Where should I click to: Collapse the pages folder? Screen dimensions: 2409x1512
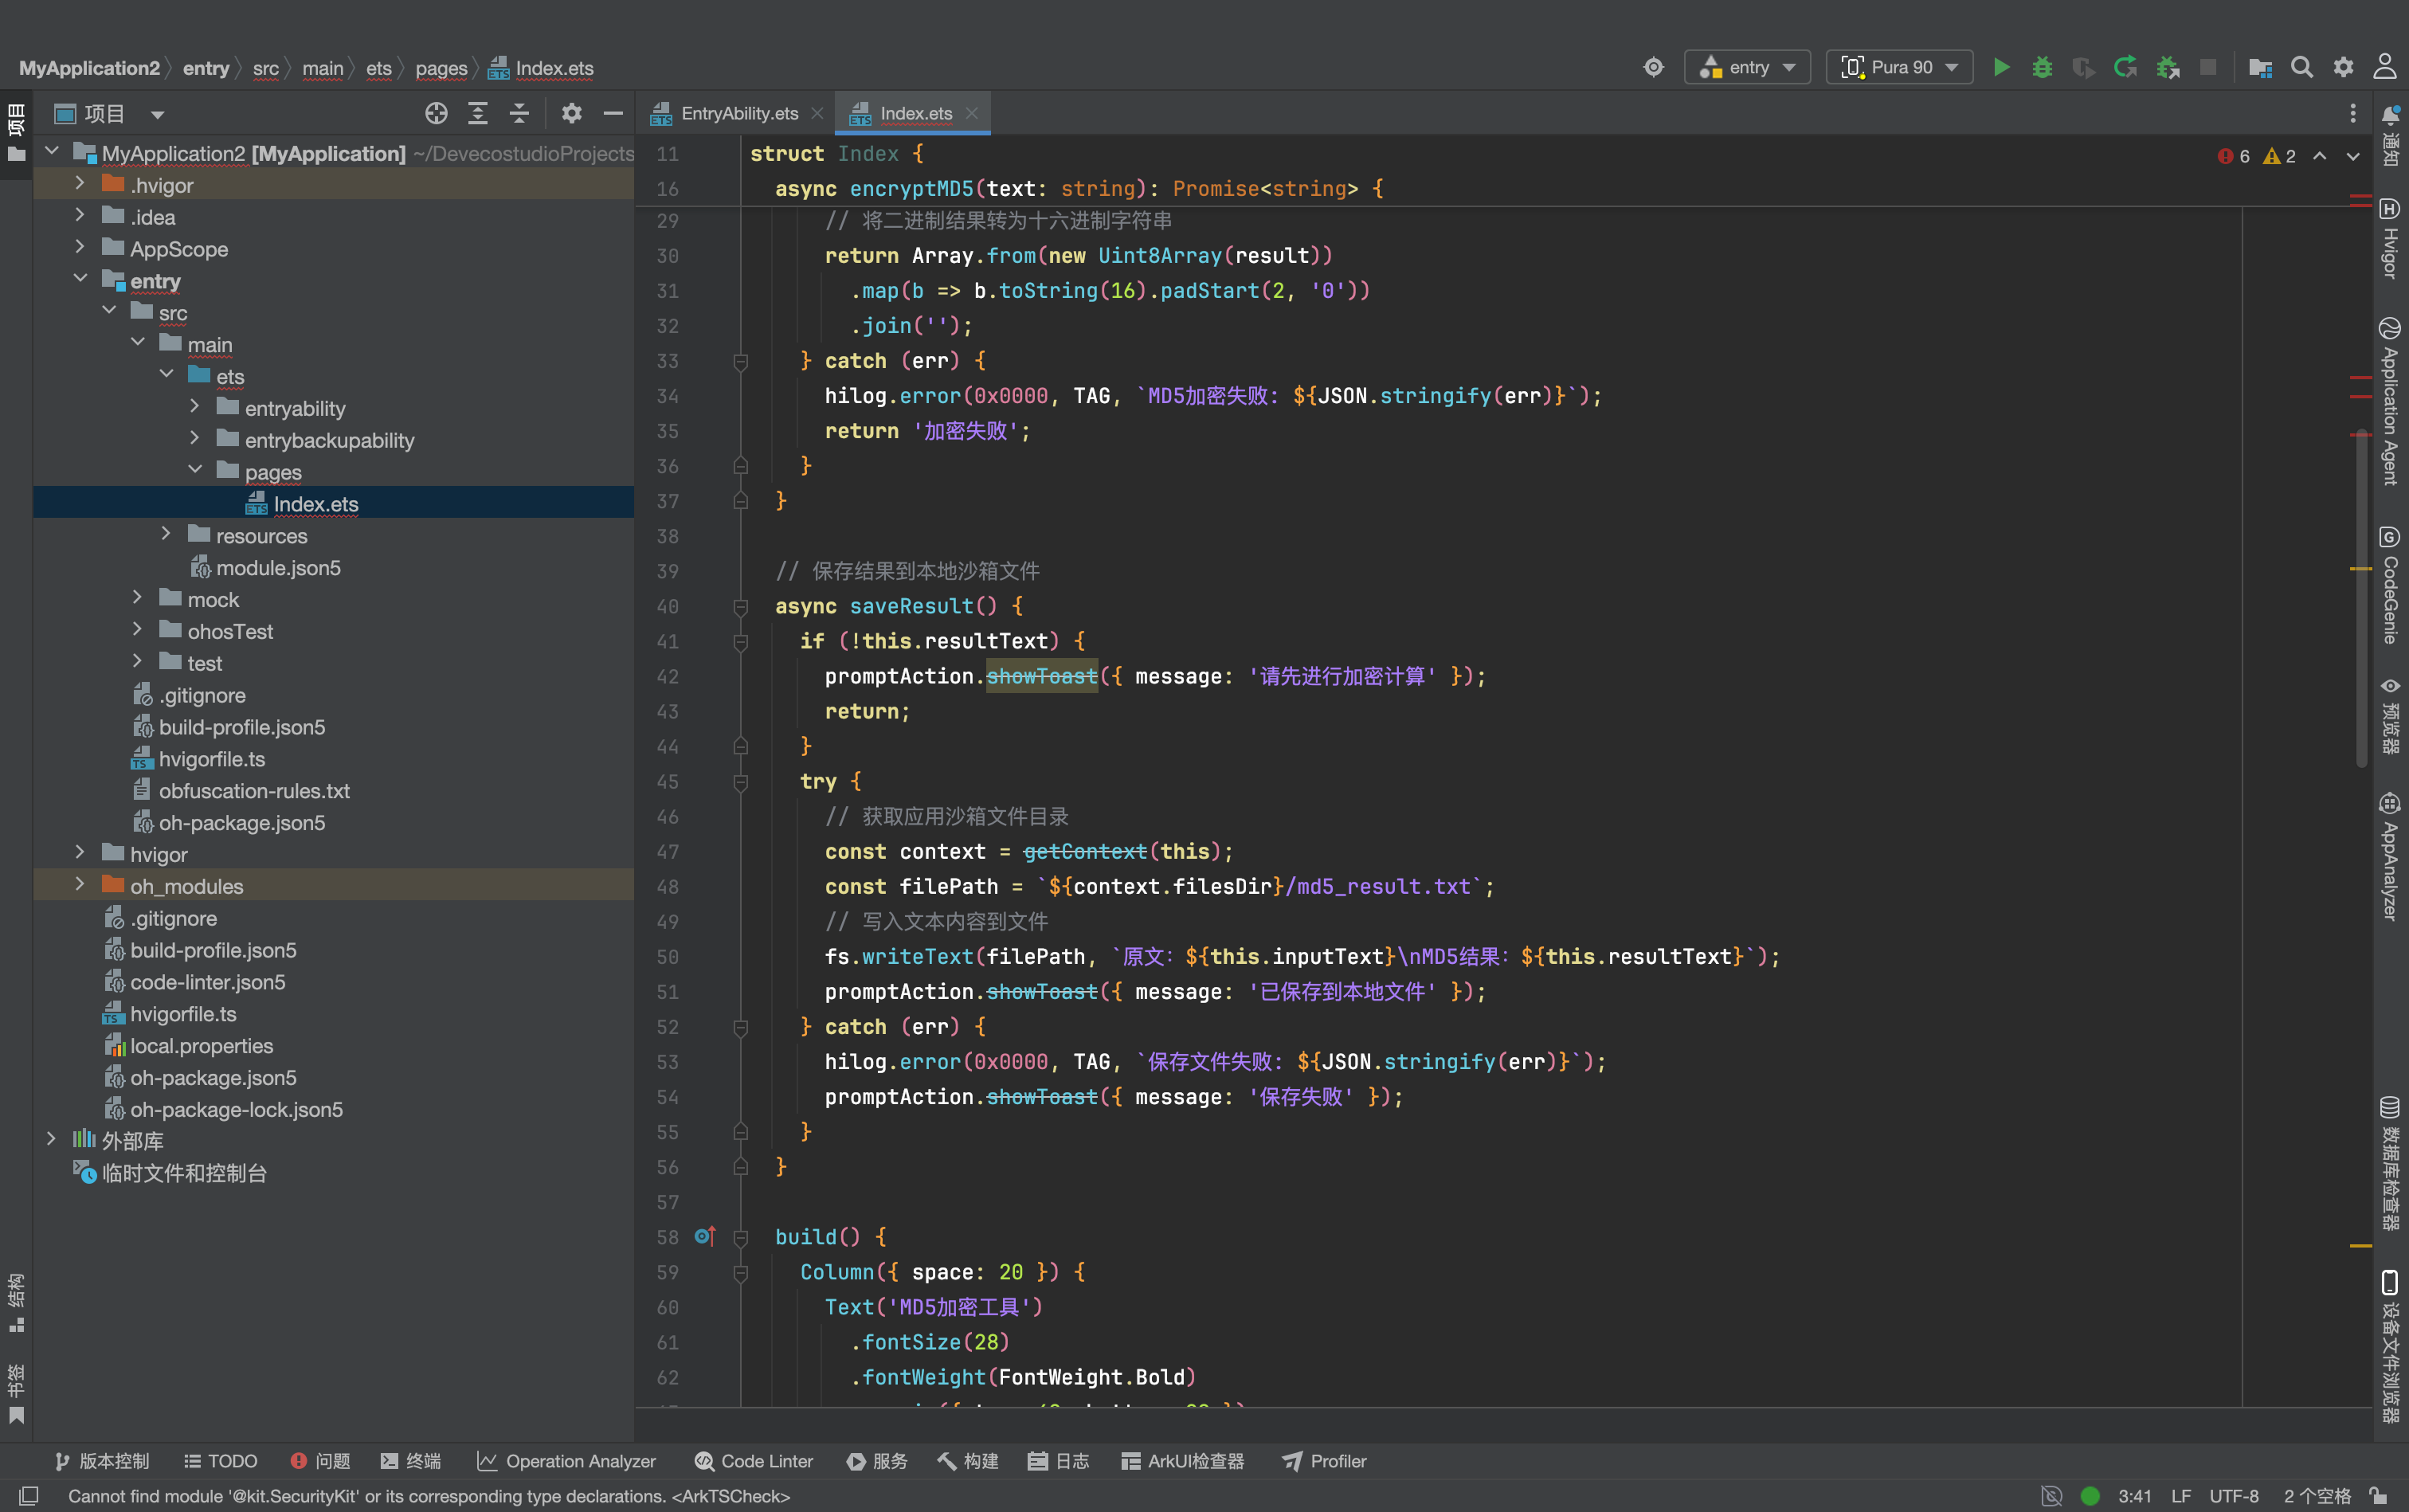pos(195,471)
